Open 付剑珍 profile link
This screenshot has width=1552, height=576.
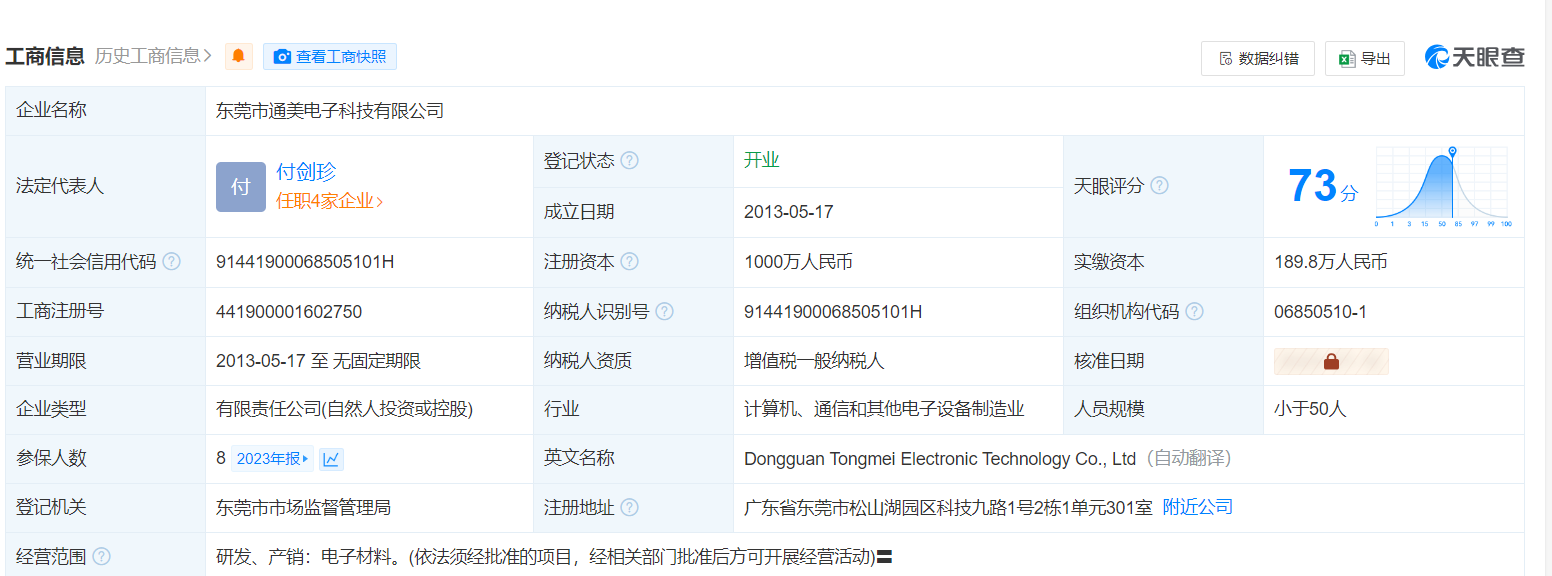click(306, 172)
